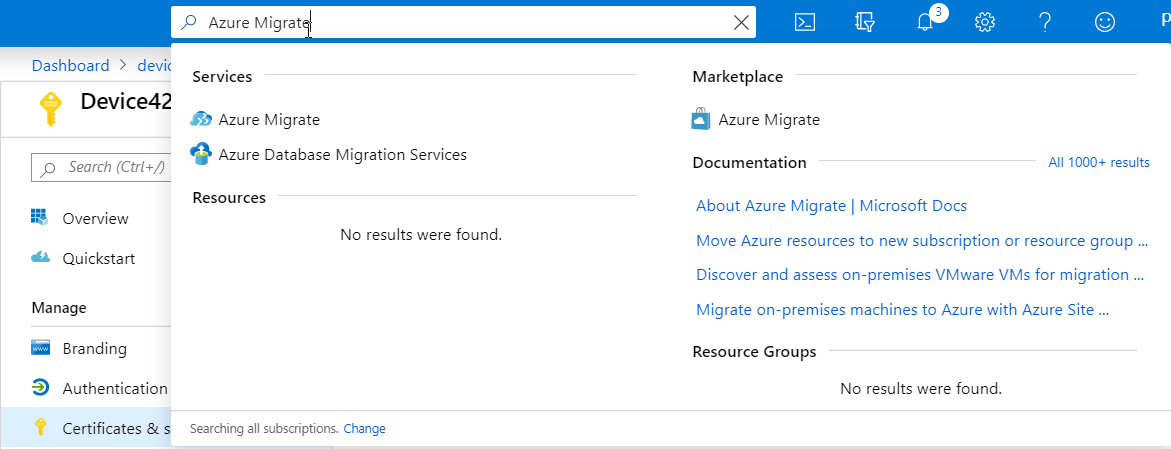The height and width of the screenshot is (449, 1171).
Task: Open Directory and subscription filter icon
Action: [x=865, y=22]
